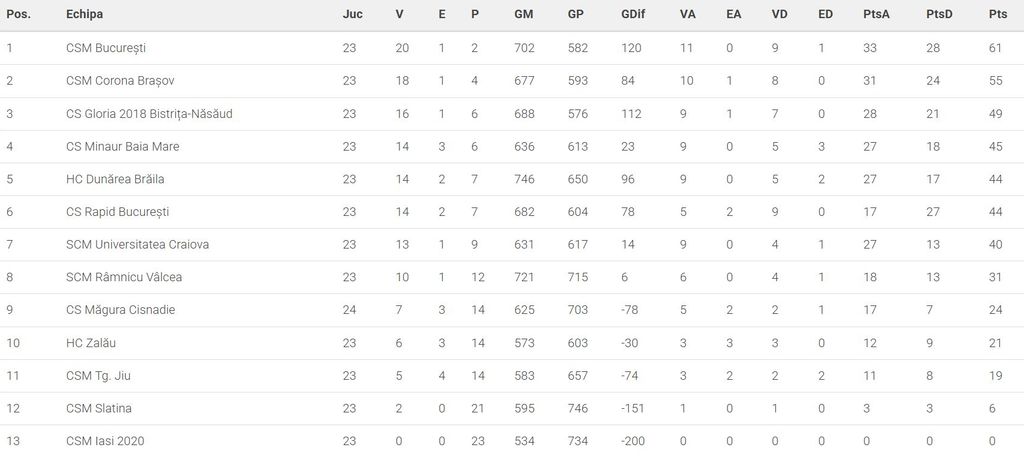Select SCM Universitatea Craiova row
1024x459 pixels.
pyautogui.click(x=137, y=245)
